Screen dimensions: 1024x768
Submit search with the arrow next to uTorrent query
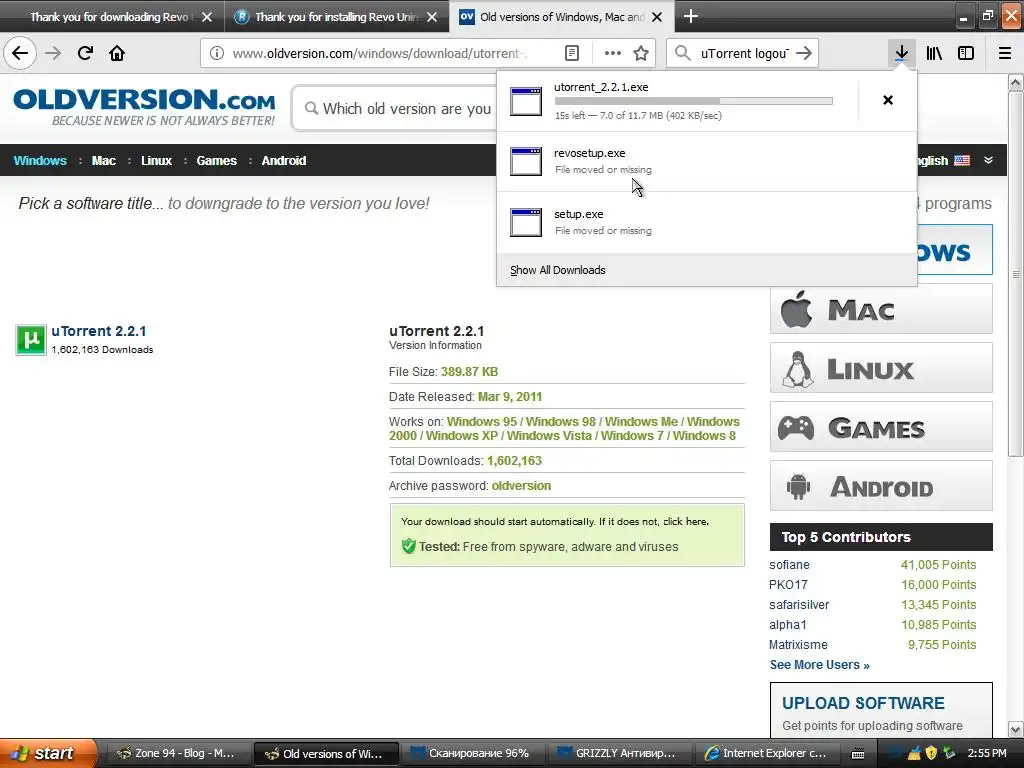(x=804, y=53)
